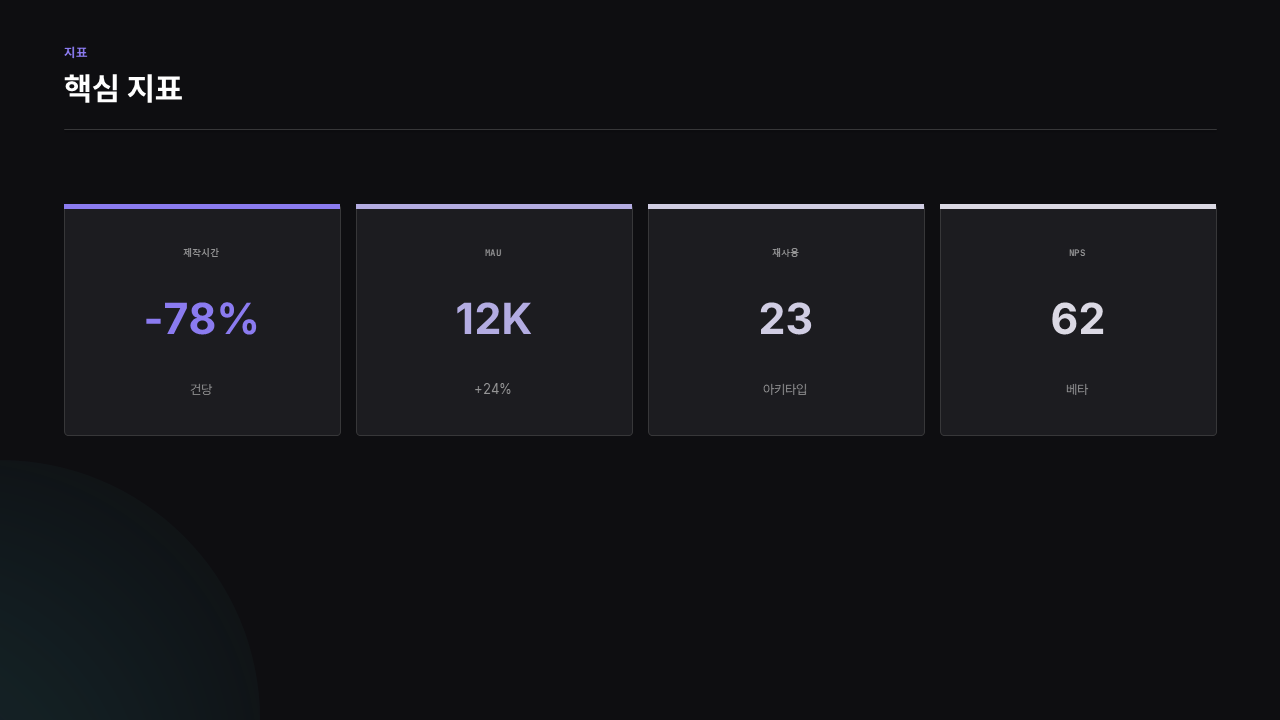The height and width of the screenshot is (720, 1280).
Task: Click the 12K metric value
Action: coord(494,319)
